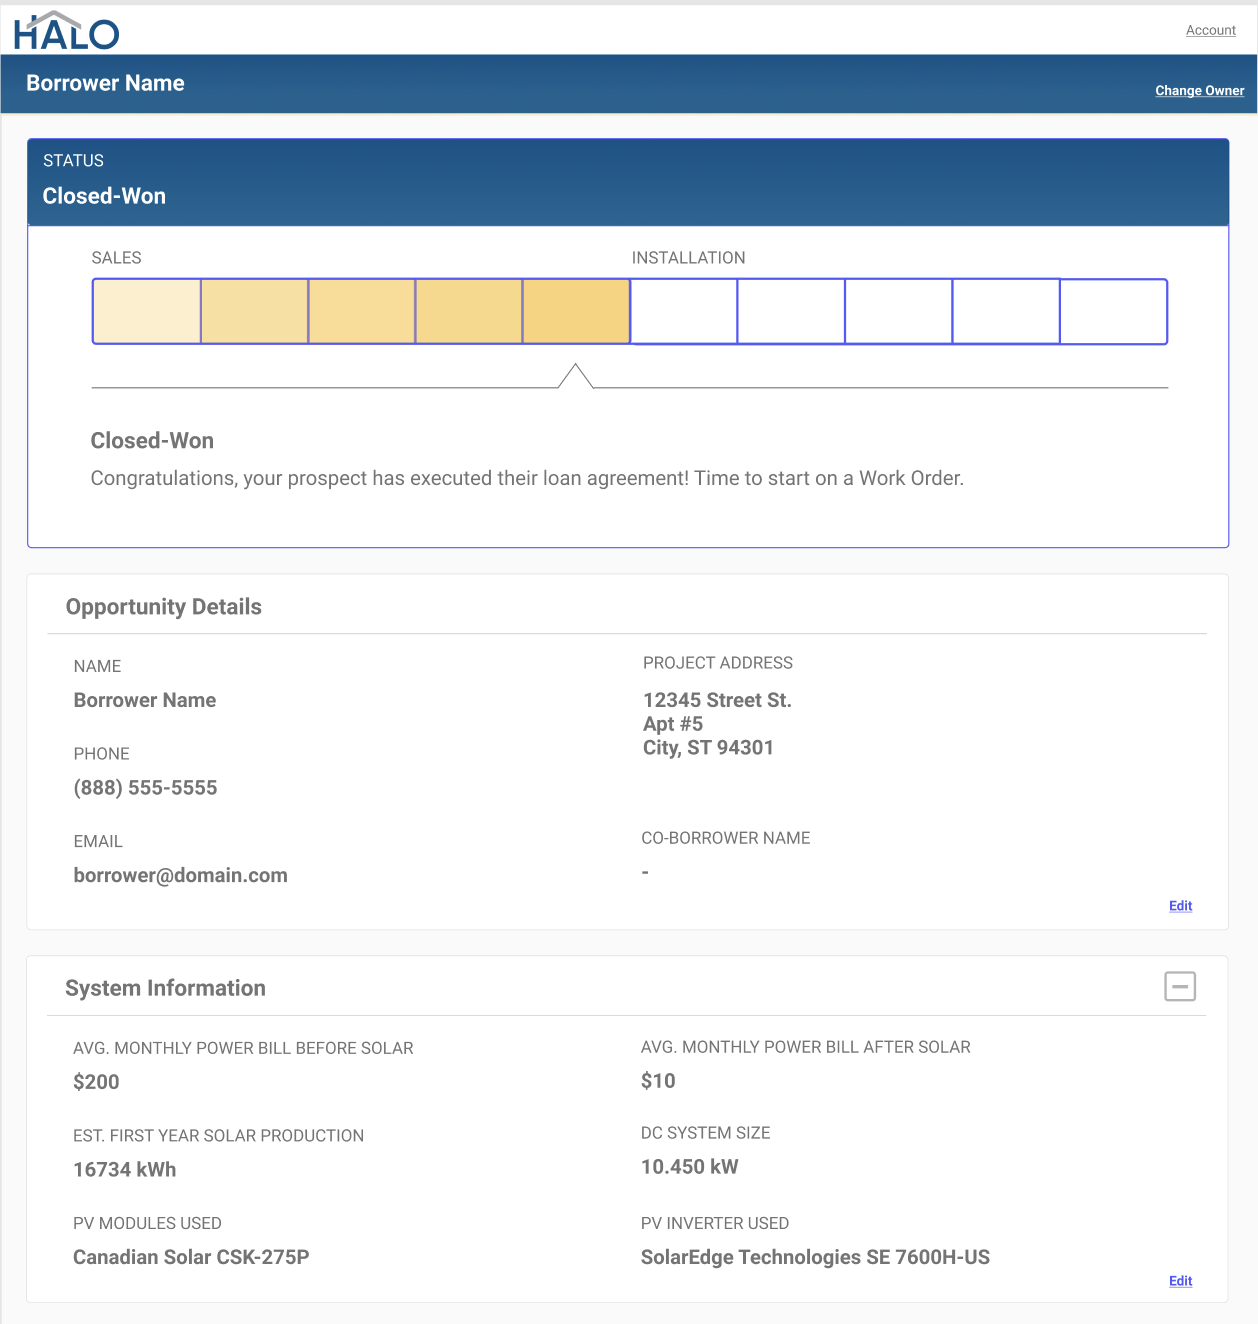The height and width of the screenshot is (1324, 1258).
Task: Click the Apt #5 address line
Action: 673,724
